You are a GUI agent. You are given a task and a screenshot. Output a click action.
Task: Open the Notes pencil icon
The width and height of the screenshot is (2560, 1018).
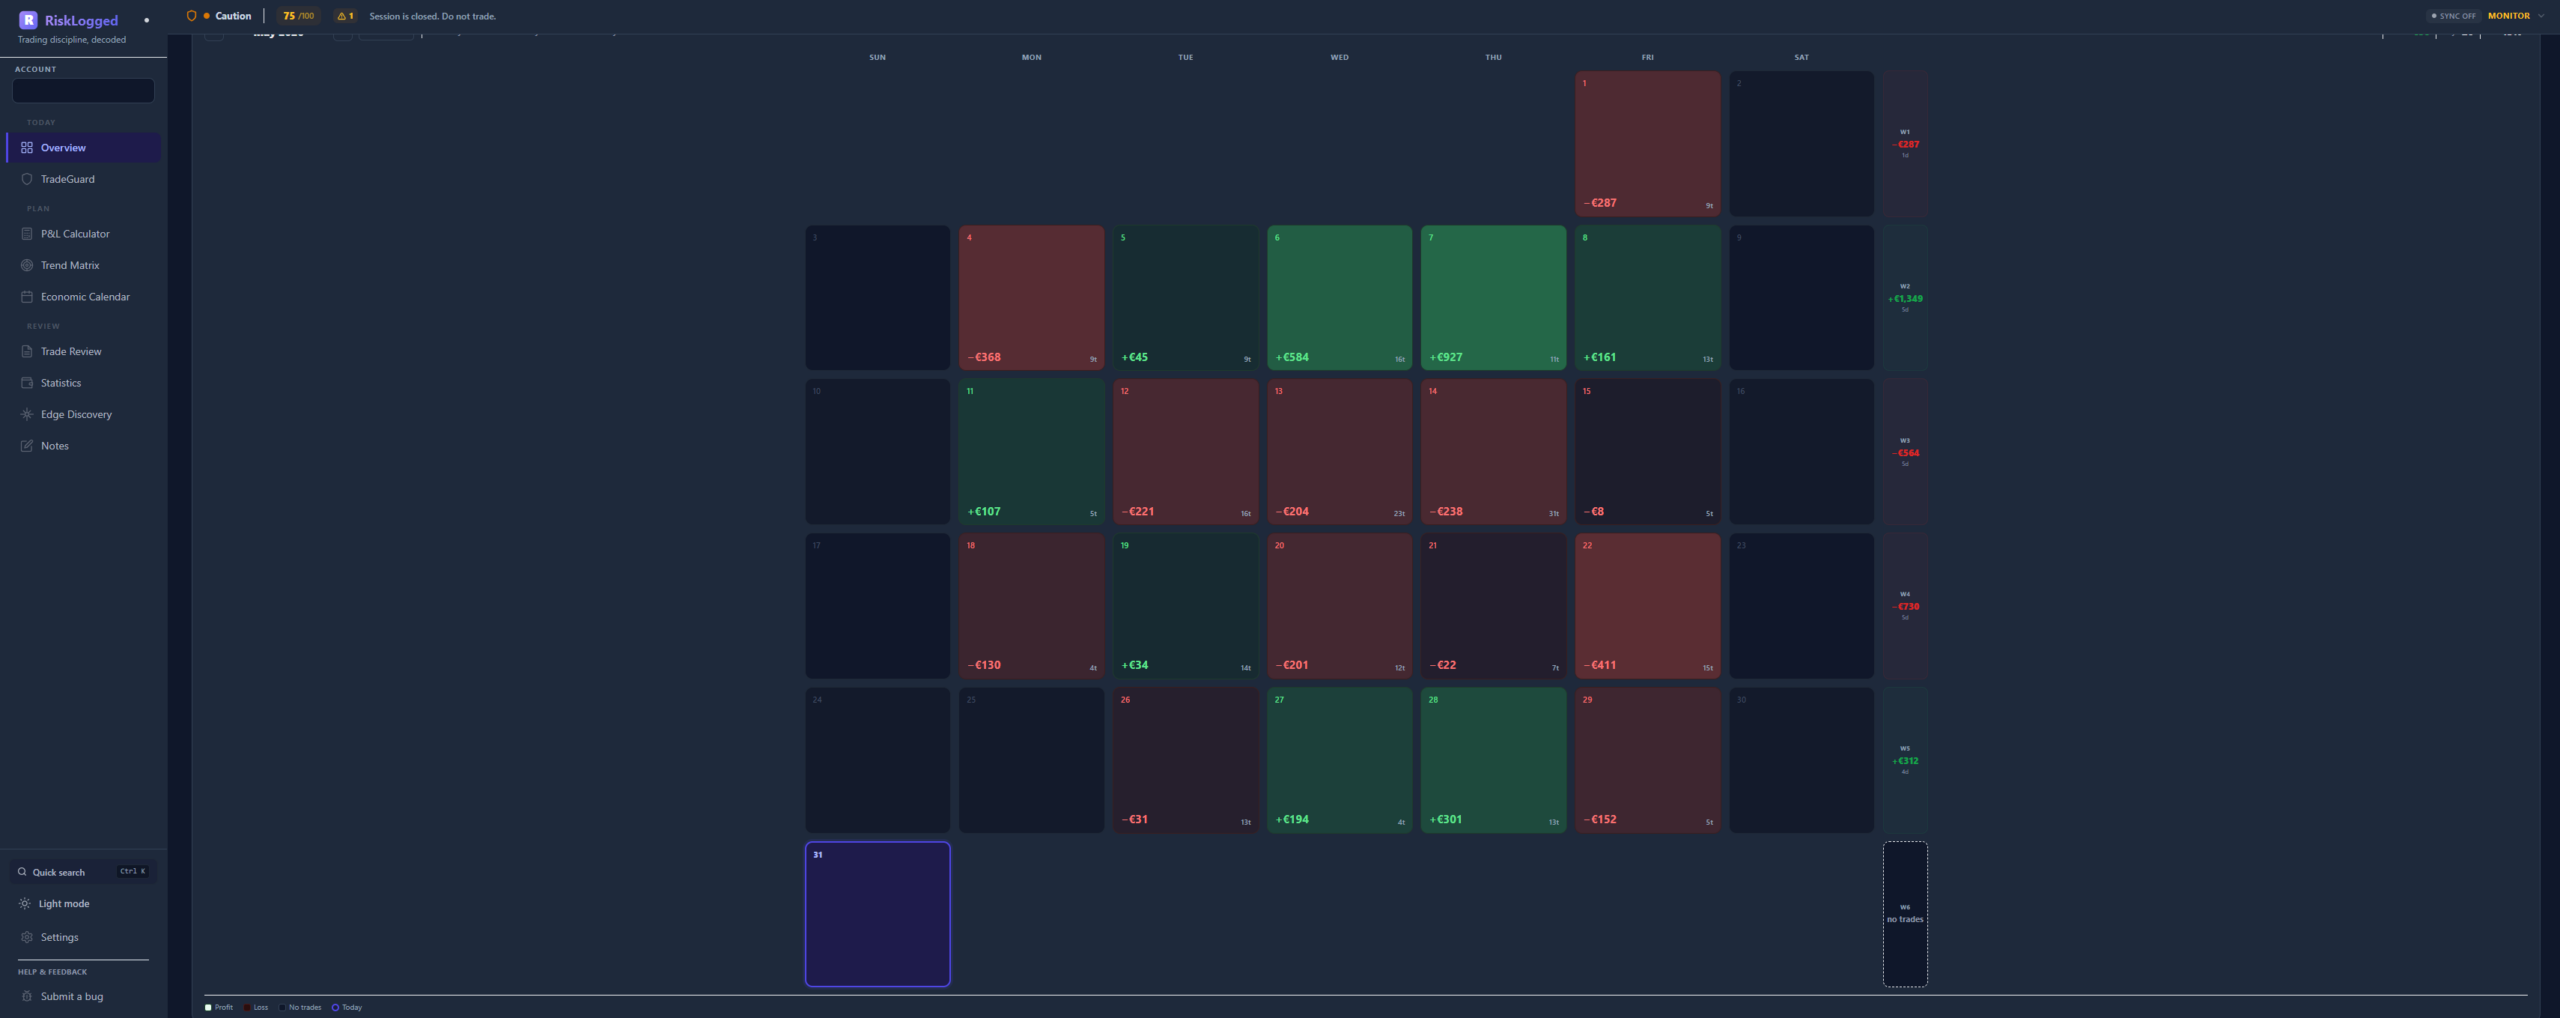pyautogui.click(x=27, y=446)
